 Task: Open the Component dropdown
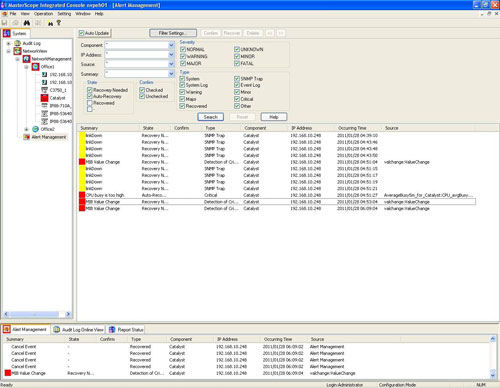pyautogui.click(x=171, y=45)
